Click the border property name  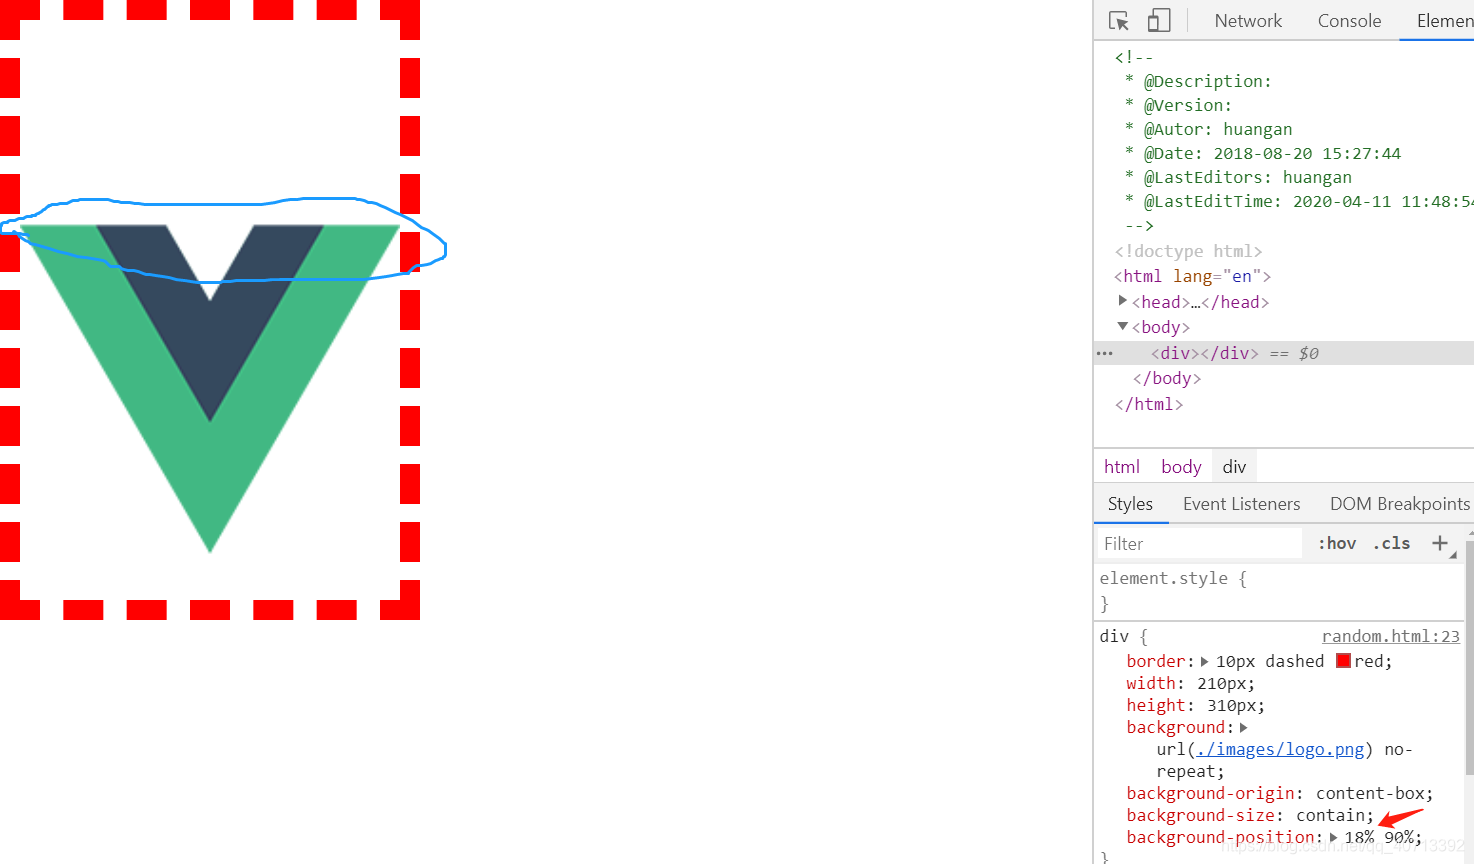click(1155, 661)
